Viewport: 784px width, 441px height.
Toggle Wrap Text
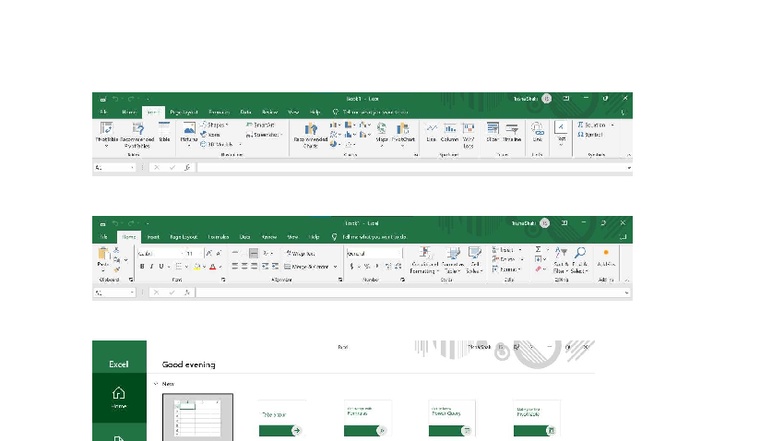click(x=300, y=254)
